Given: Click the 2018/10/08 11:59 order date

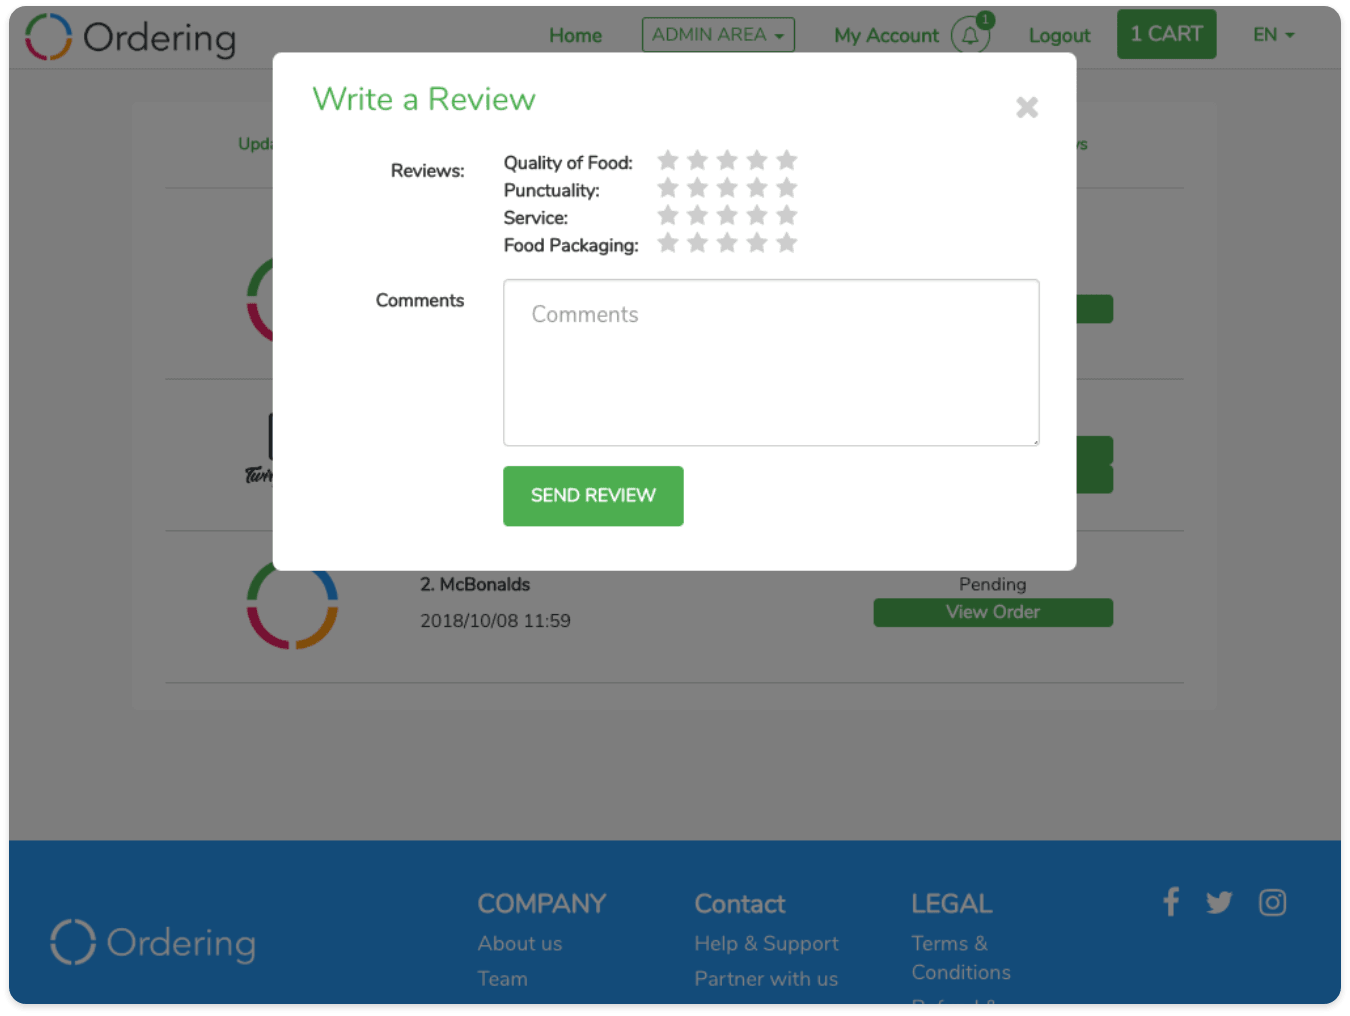Looking at the screenshot, I should pyautogui.click(x=495, y=621).
